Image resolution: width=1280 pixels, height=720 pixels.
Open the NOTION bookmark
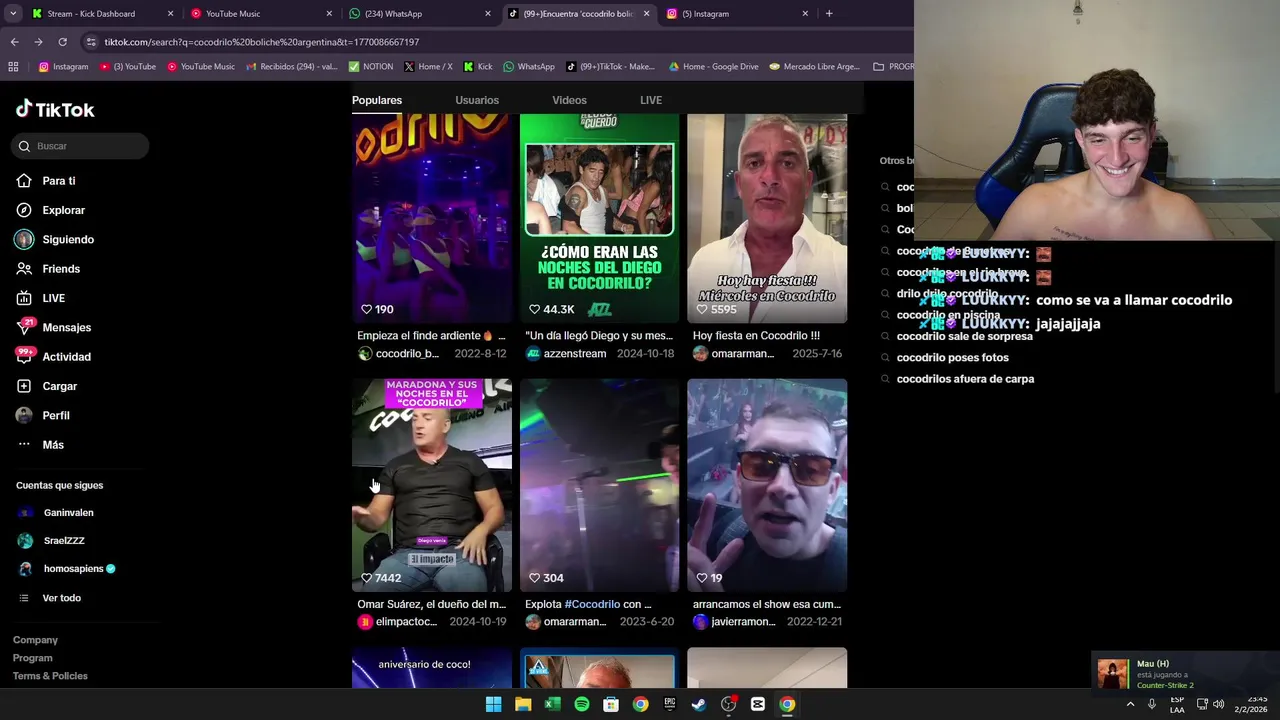[370, 67]
